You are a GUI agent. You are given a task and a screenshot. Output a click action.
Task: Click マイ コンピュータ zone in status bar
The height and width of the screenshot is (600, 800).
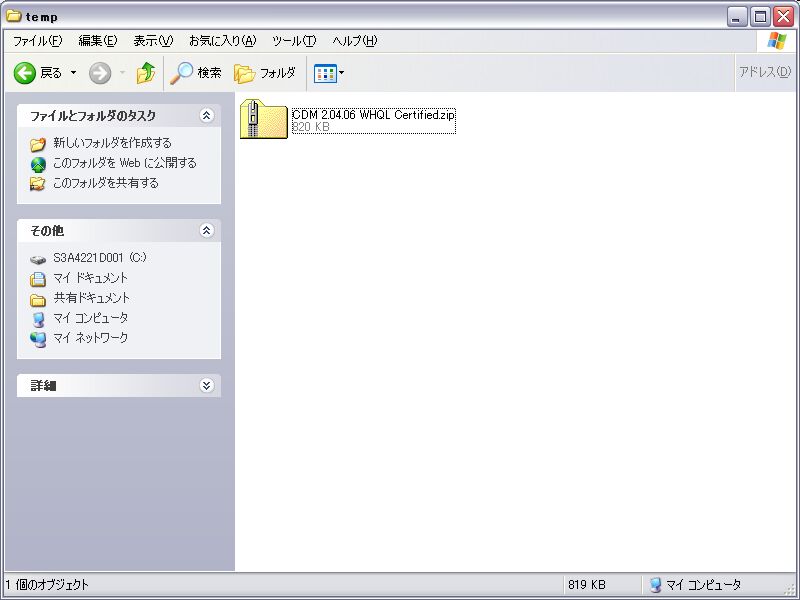695,584
